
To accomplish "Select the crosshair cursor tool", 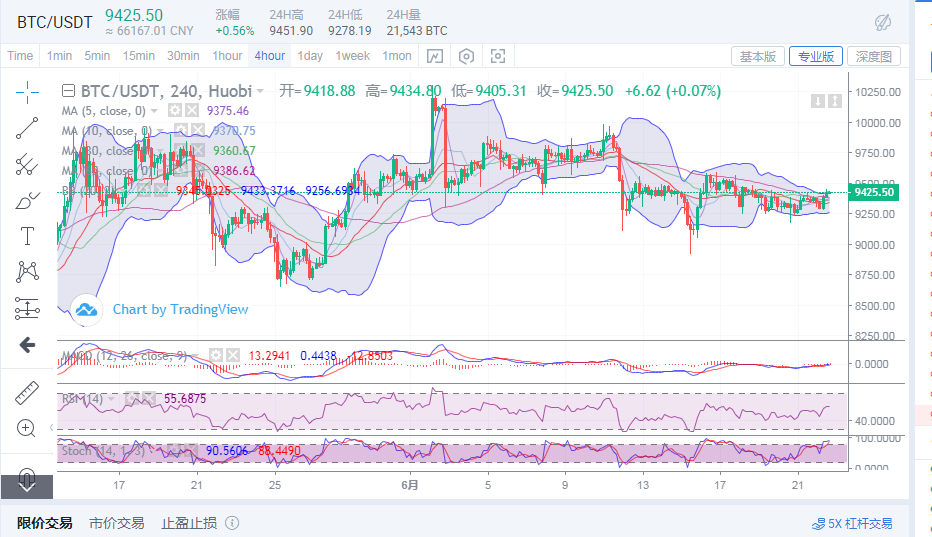I will click(x=27, y=92).
